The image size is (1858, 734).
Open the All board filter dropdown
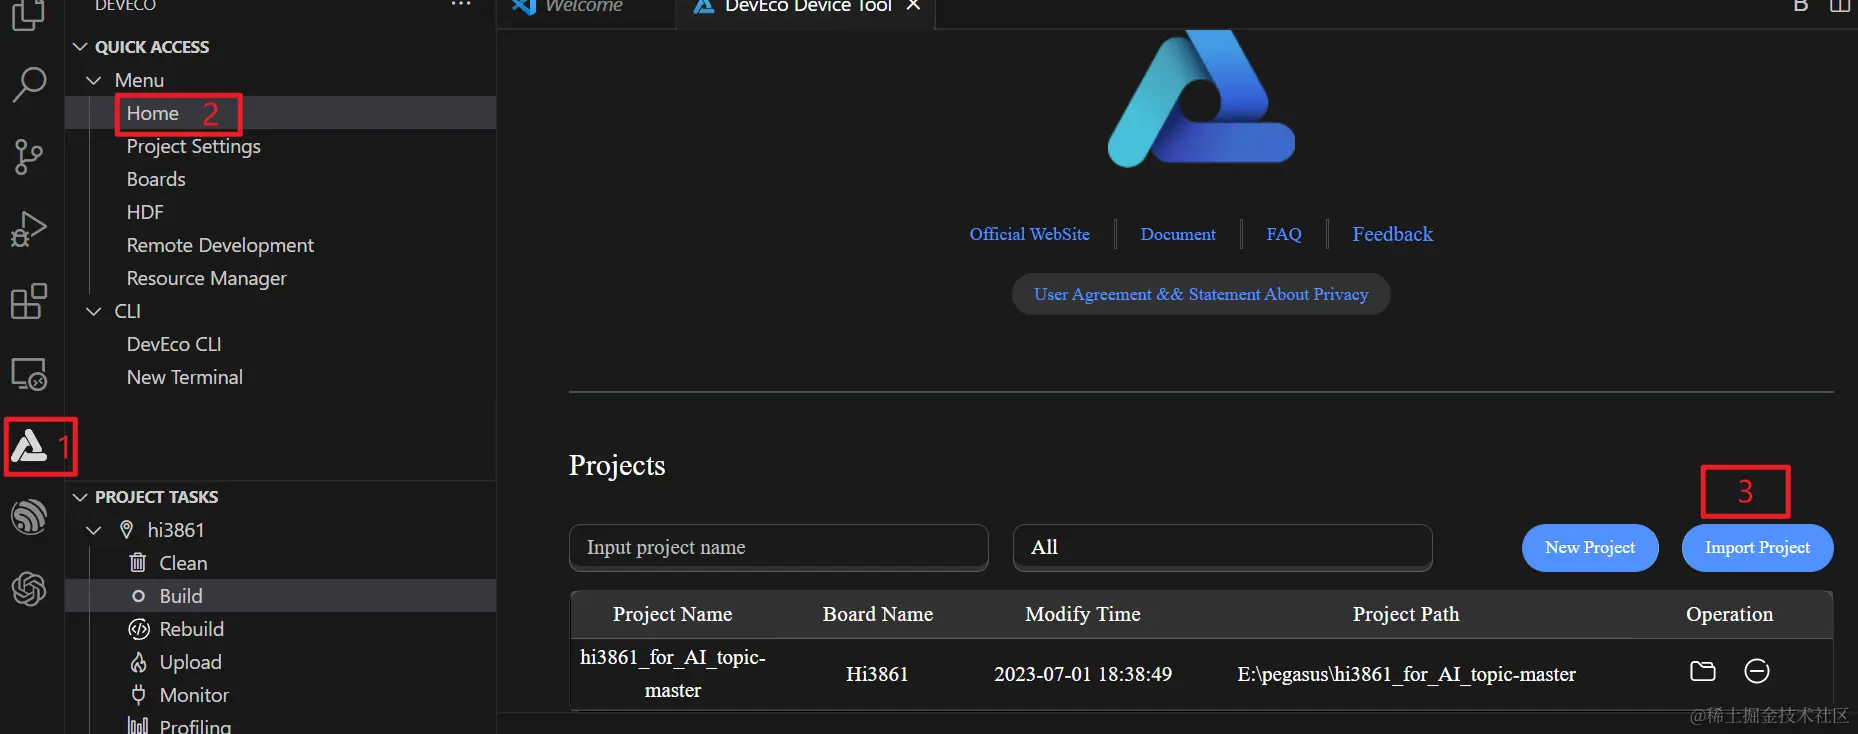pos(1222,547)
